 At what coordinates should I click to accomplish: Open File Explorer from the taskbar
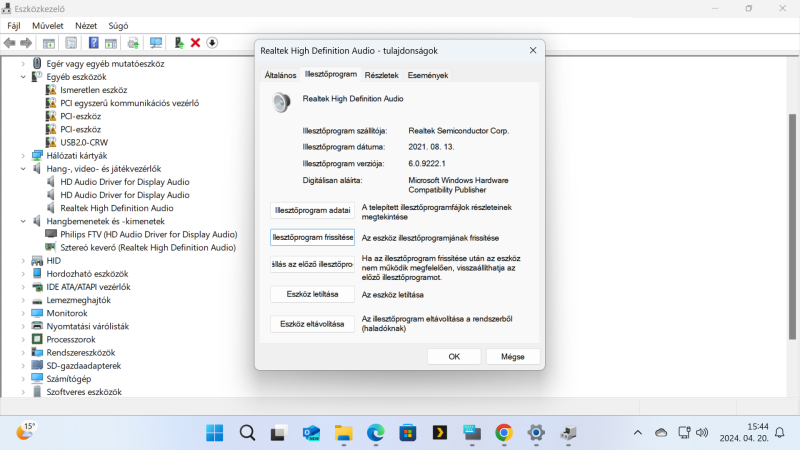[343, 433]
